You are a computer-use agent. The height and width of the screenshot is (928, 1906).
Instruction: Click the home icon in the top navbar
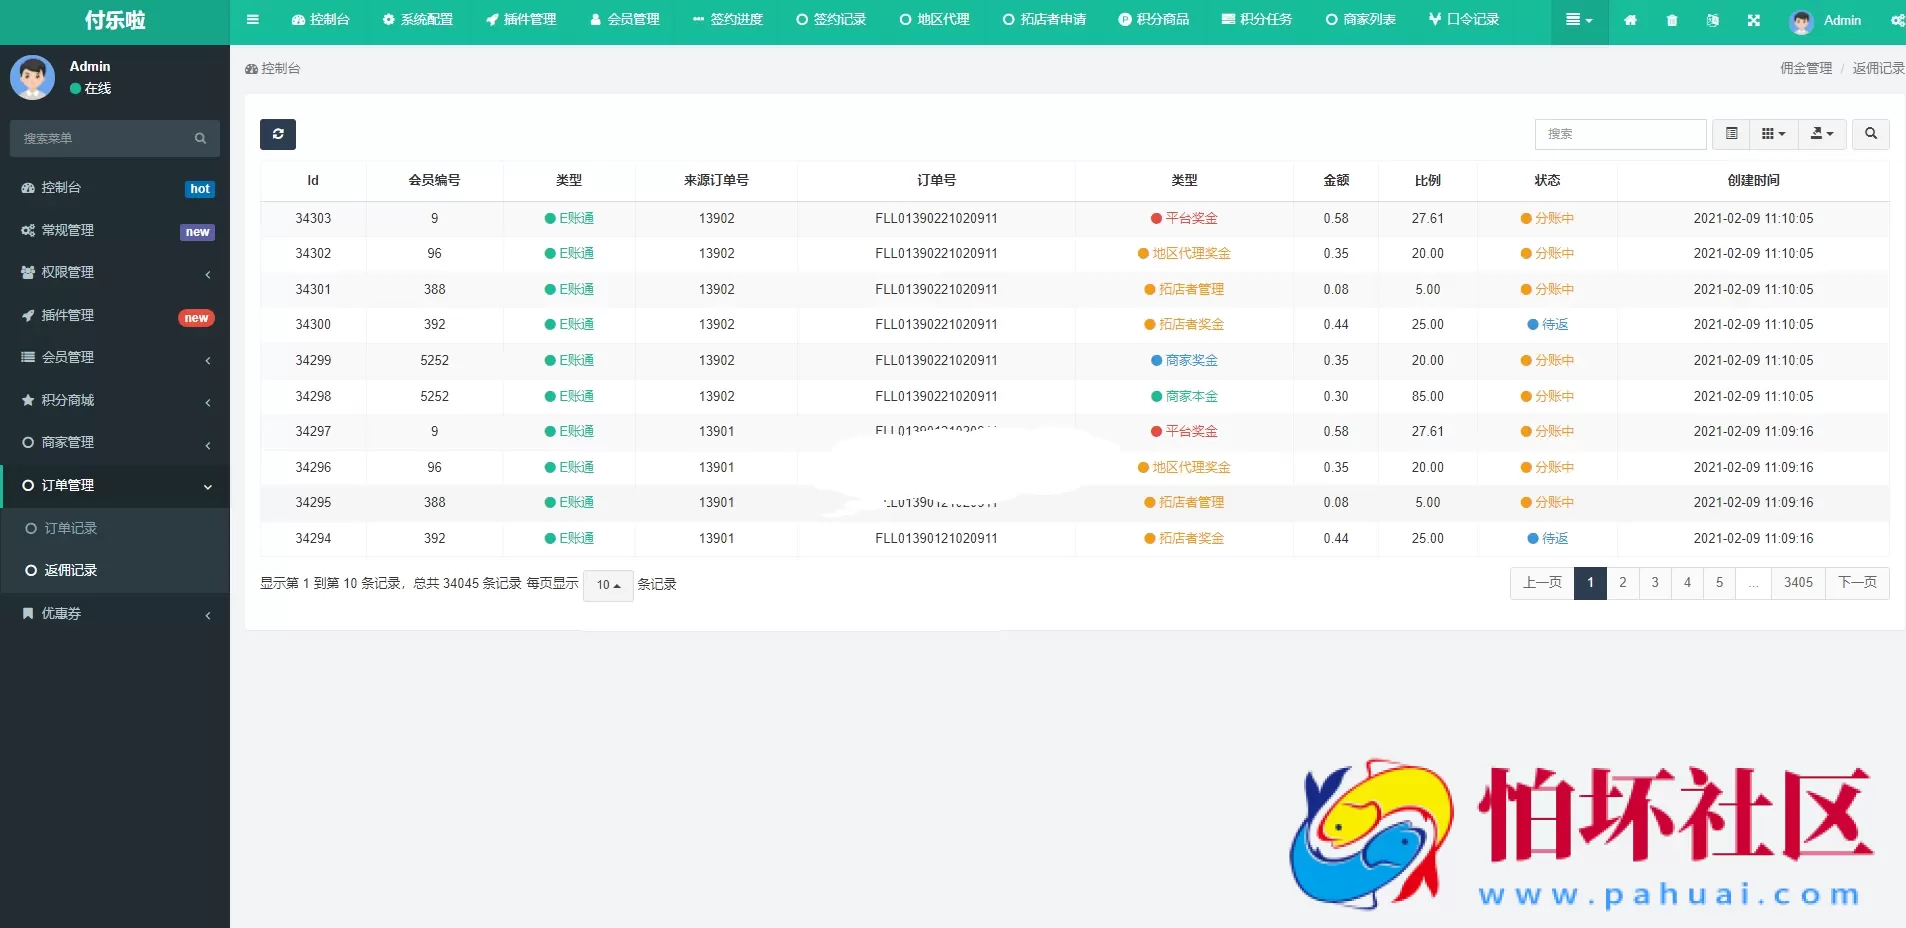1631,20
